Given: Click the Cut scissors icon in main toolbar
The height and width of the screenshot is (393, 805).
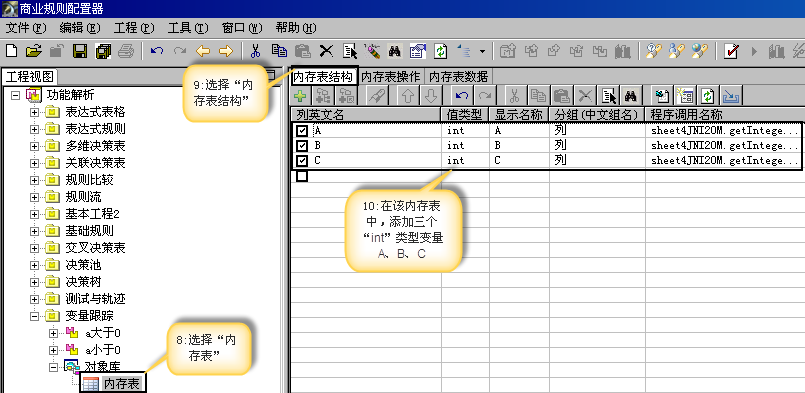Looking at the screenshot, I should 255,51.
